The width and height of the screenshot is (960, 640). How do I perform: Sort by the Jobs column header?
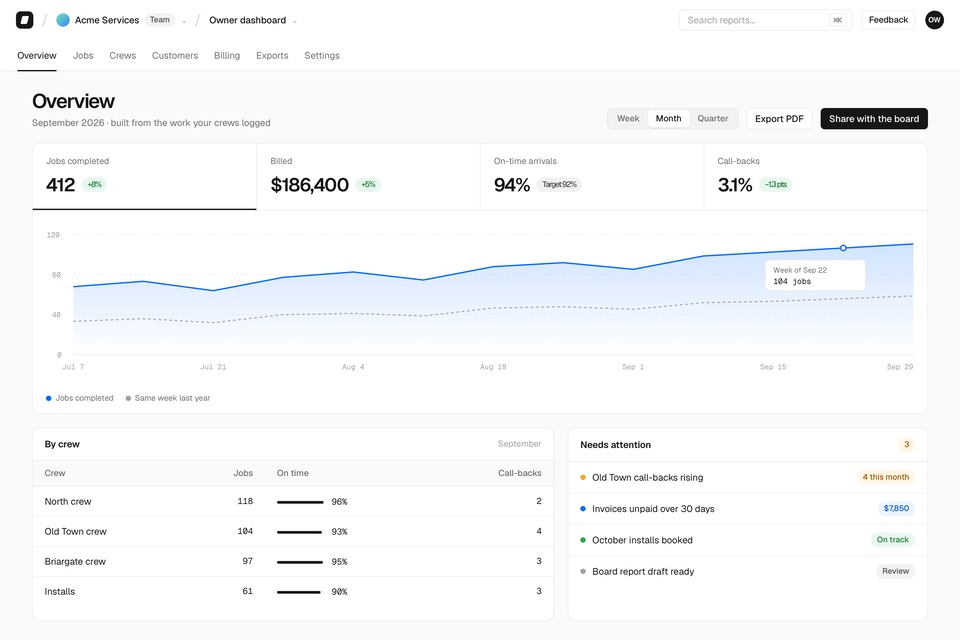click(243, 473)
